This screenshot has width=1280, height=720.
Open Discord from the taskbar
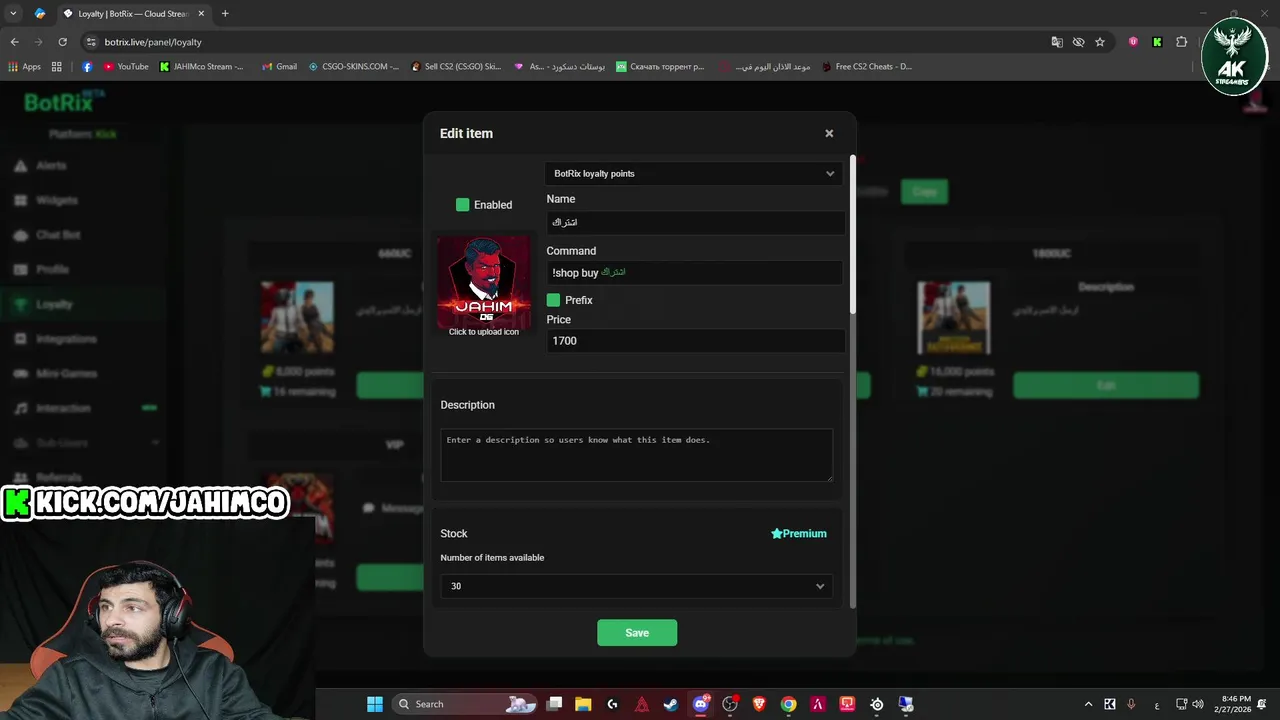(701, 704)
